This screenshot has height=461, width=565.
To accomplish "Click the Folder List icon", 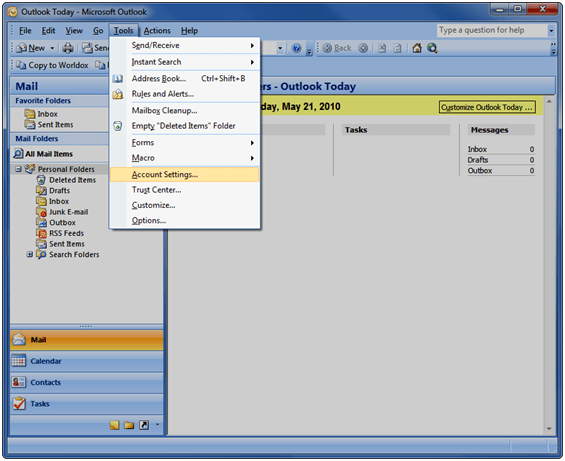I will (x=129, y=425).
